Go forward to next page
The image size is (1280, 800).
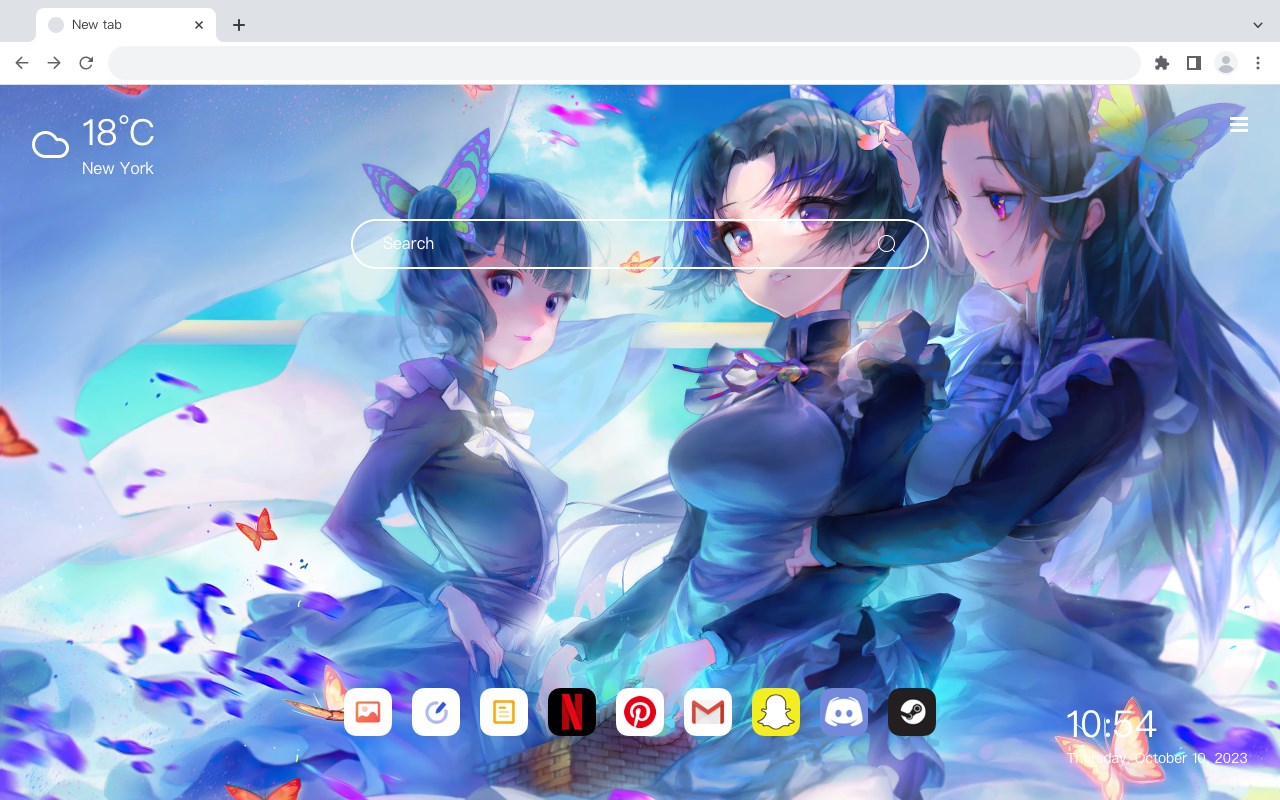[x=54, y=63]
